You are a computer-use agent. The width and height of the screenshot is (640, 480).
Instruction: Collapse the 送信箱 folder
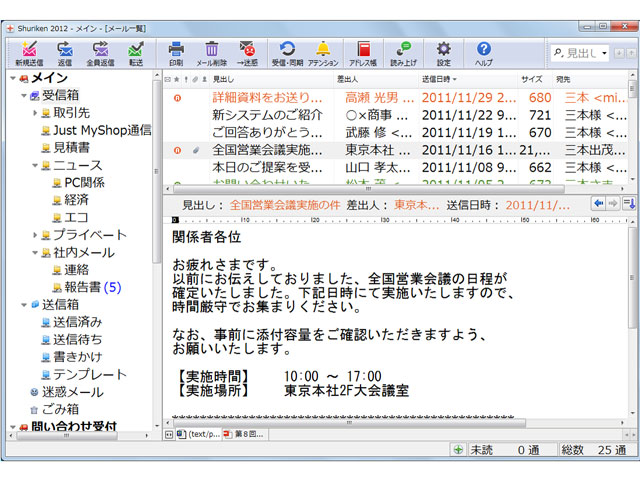point(24,305)
